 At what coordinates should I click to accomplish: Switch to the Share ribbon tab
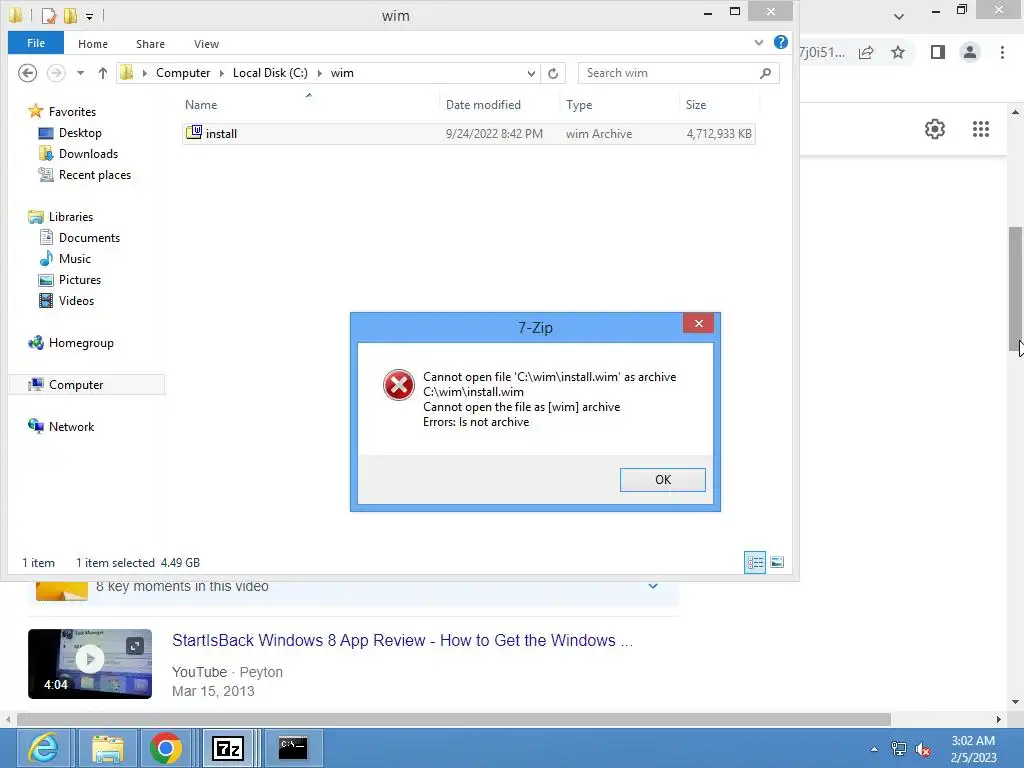pyautogui.click(x=150, y=44)
